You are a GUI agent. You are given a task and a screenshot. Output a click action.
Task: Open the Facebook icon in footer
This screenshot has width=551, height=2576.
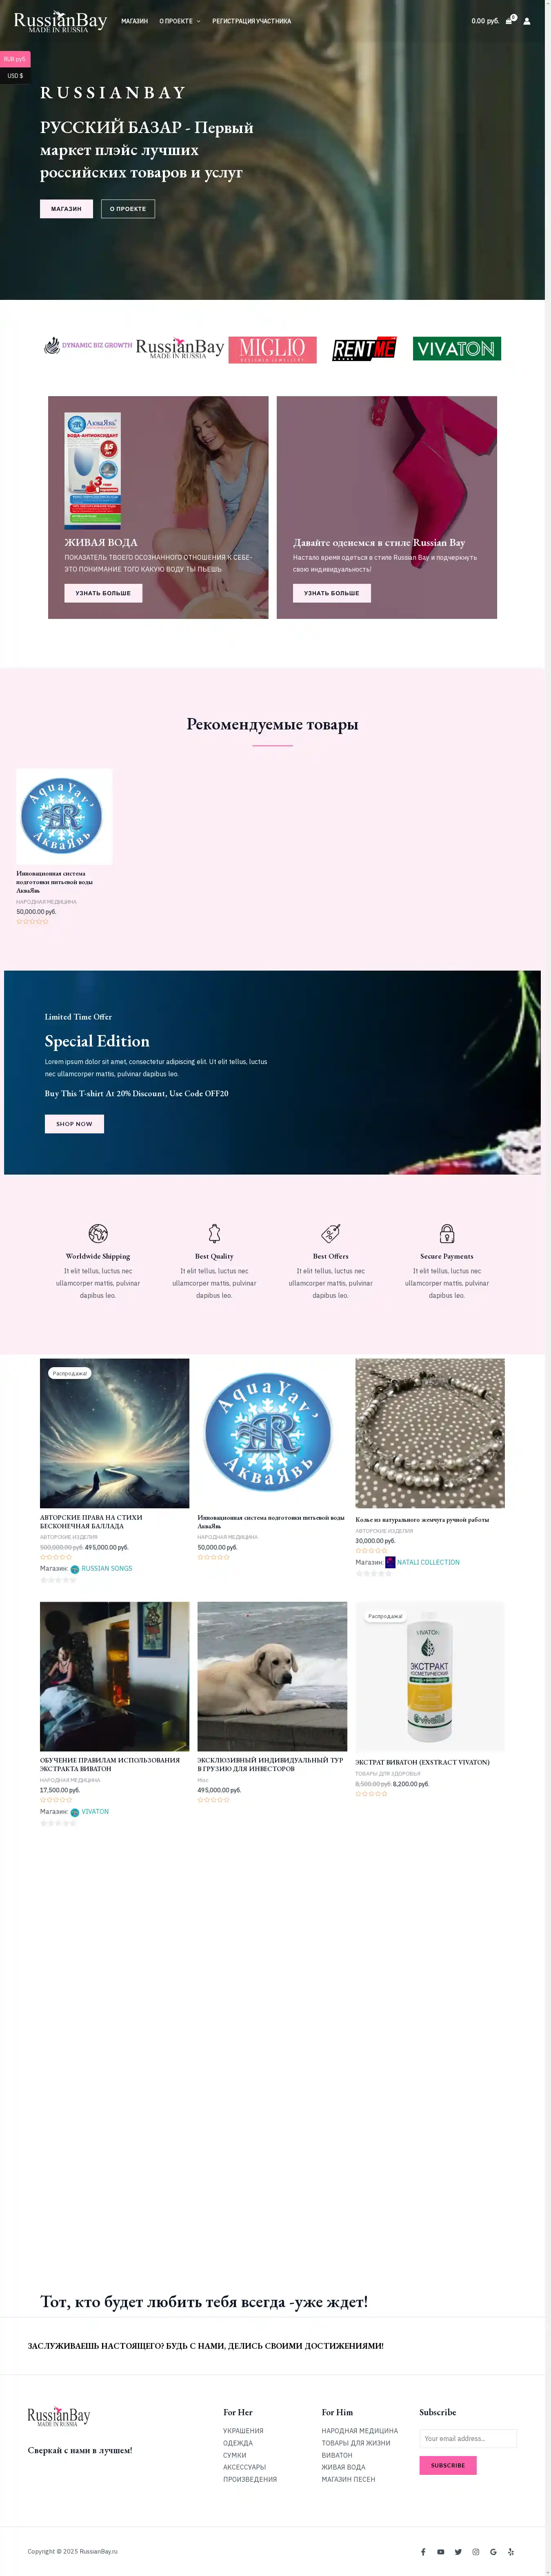click(x=423, y=2551)
